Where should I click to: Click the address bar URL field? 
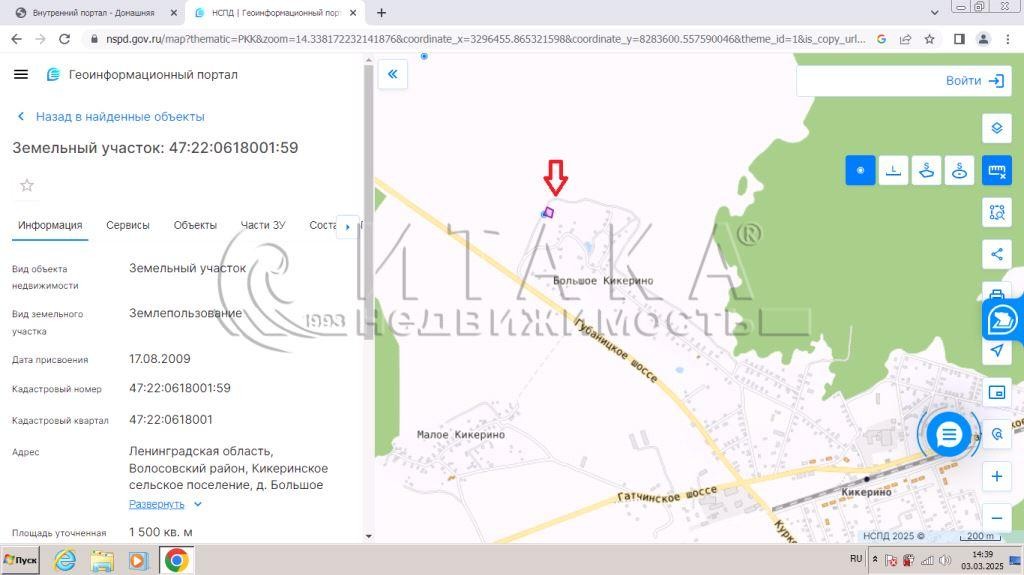click(485, 39)
